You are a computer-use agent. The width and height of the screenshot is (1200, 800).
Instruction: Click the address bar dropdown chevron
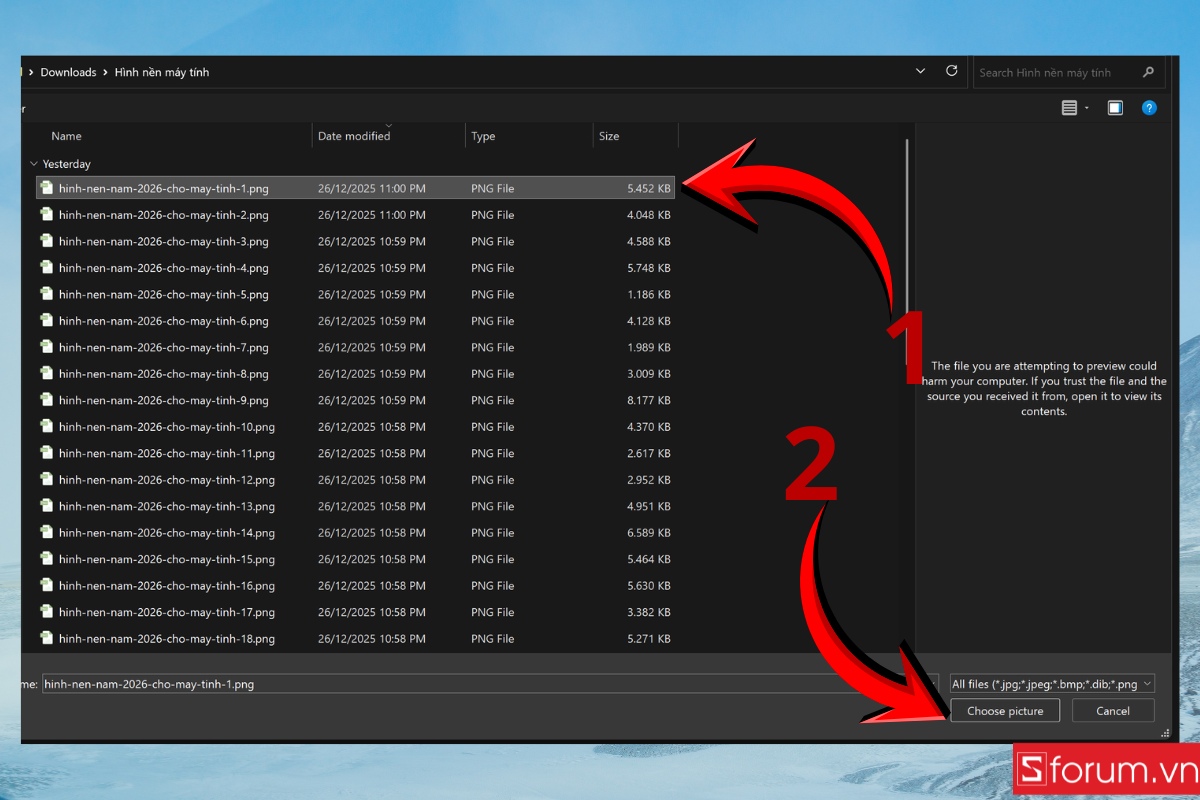point(920,71)
